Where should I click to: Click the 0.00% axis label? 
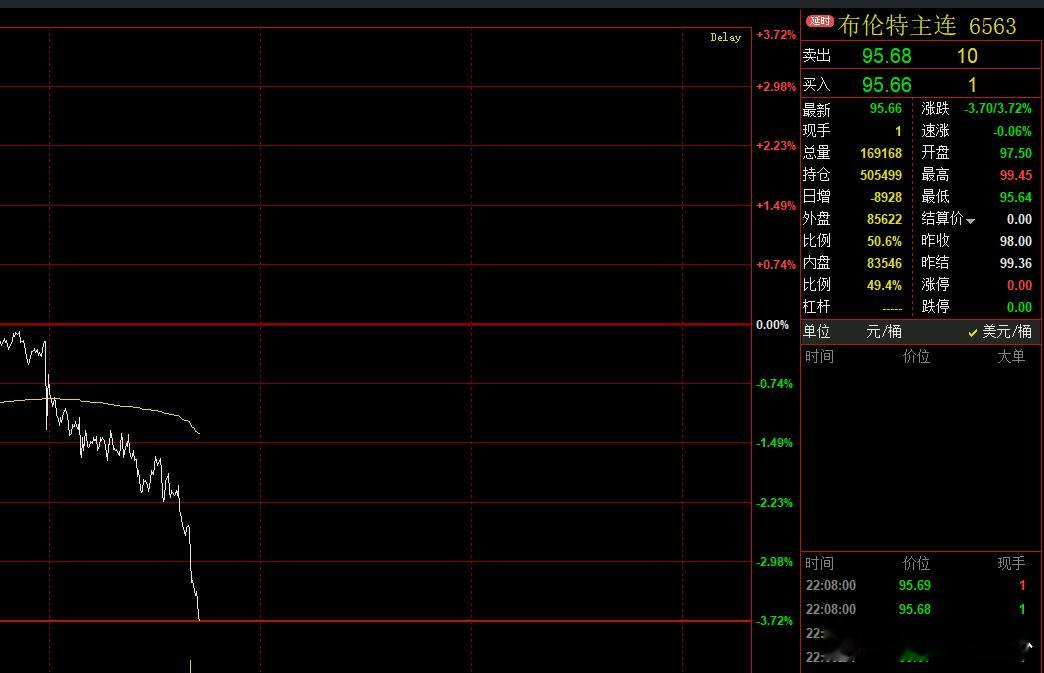click(772, 325)
